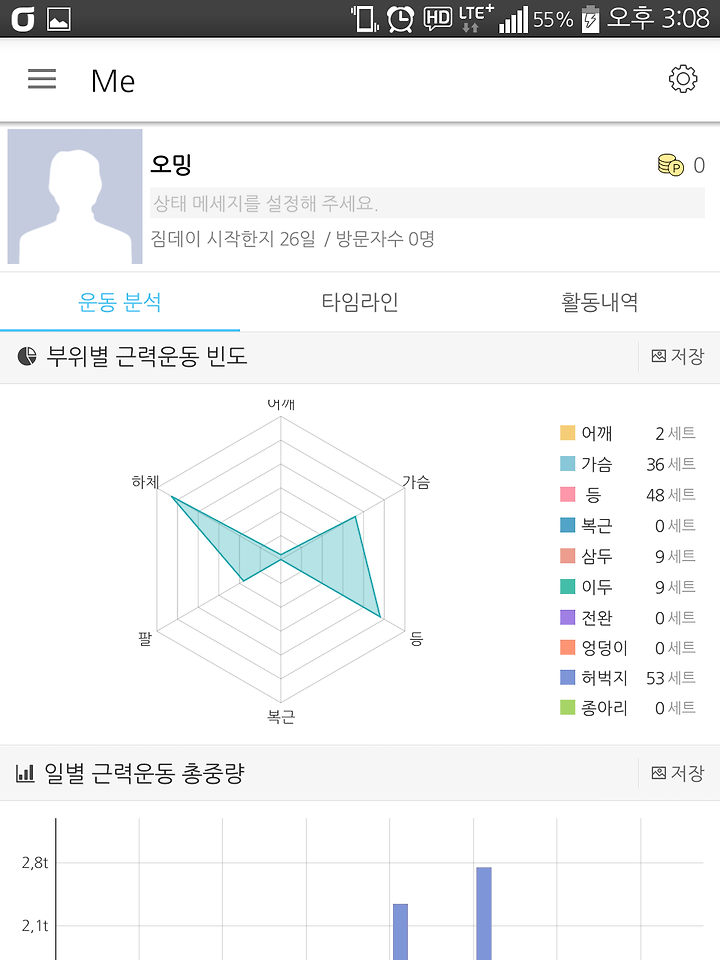This screenshot has width=720, height=960.
Task: Tap the pink 등 legend swatch
Action: 568,494
